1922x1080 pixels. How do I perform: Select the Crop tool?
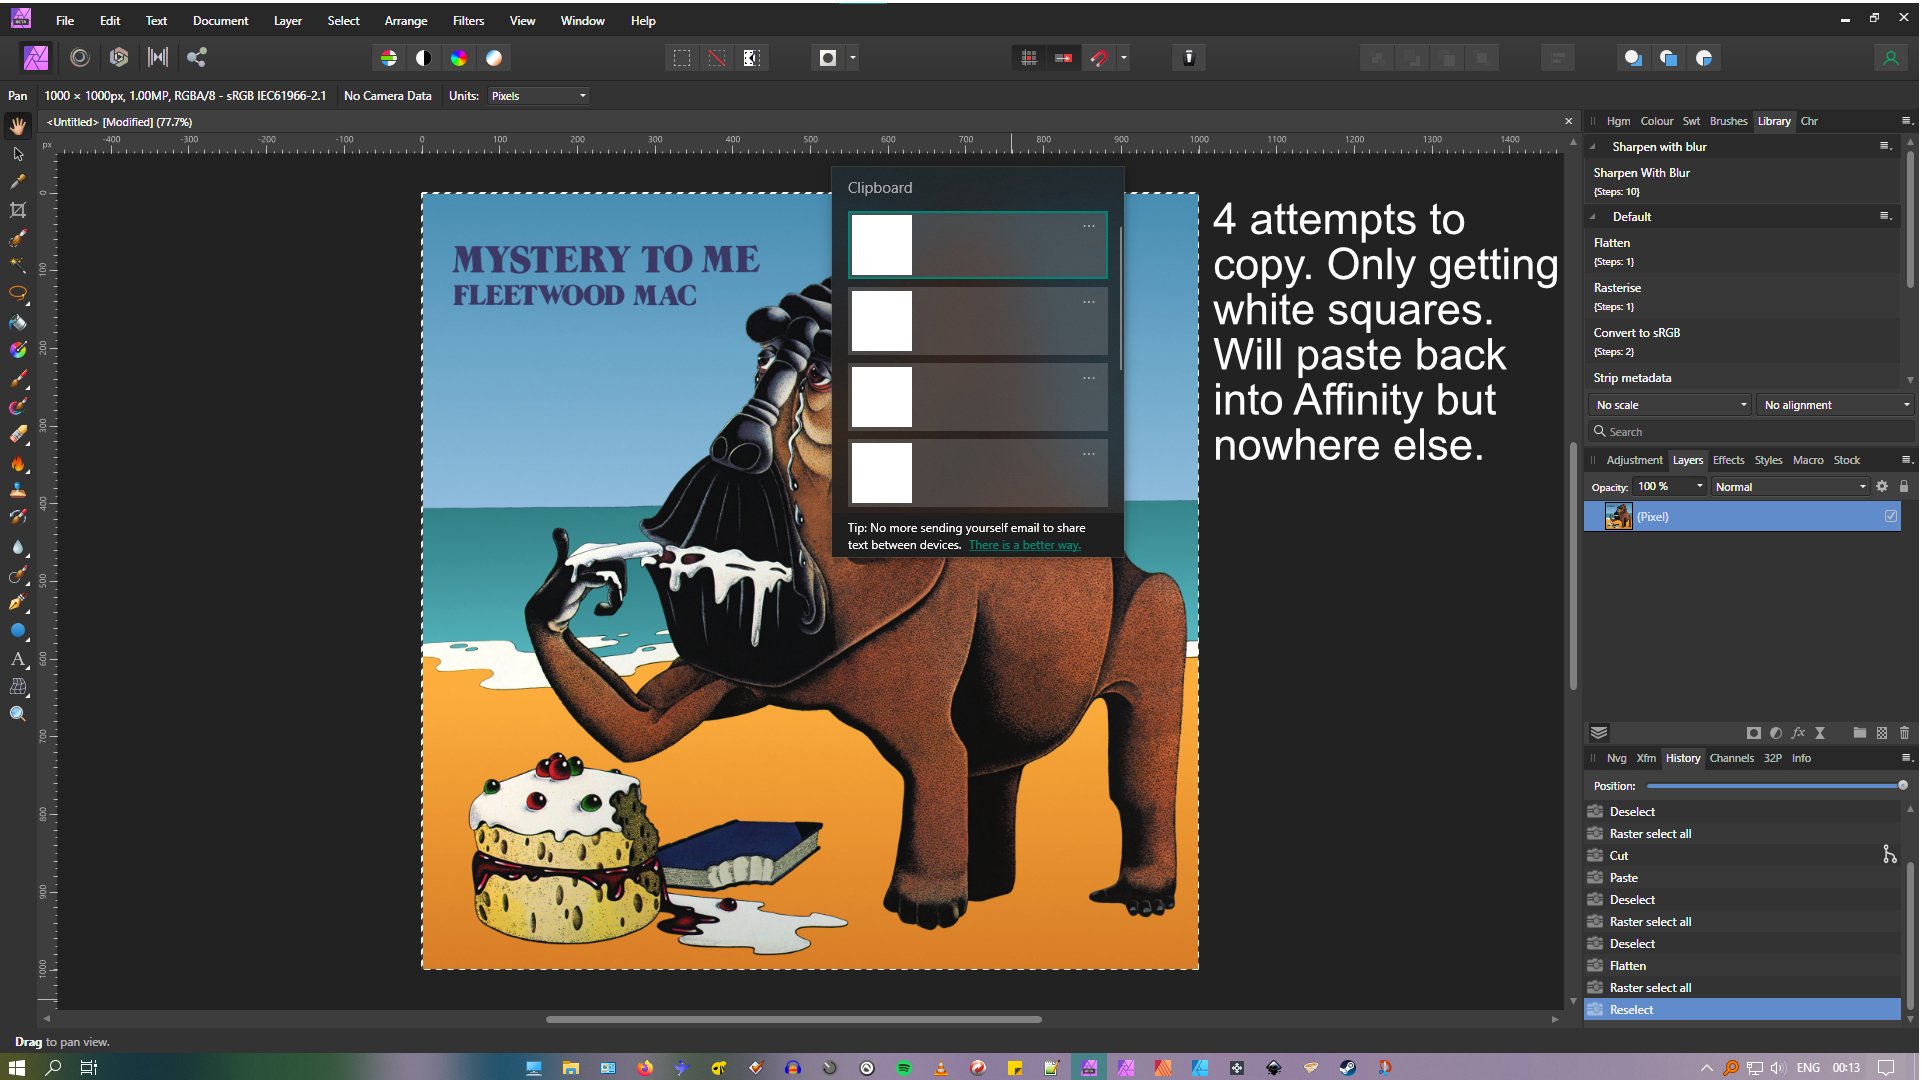click(x=18, y=210)
